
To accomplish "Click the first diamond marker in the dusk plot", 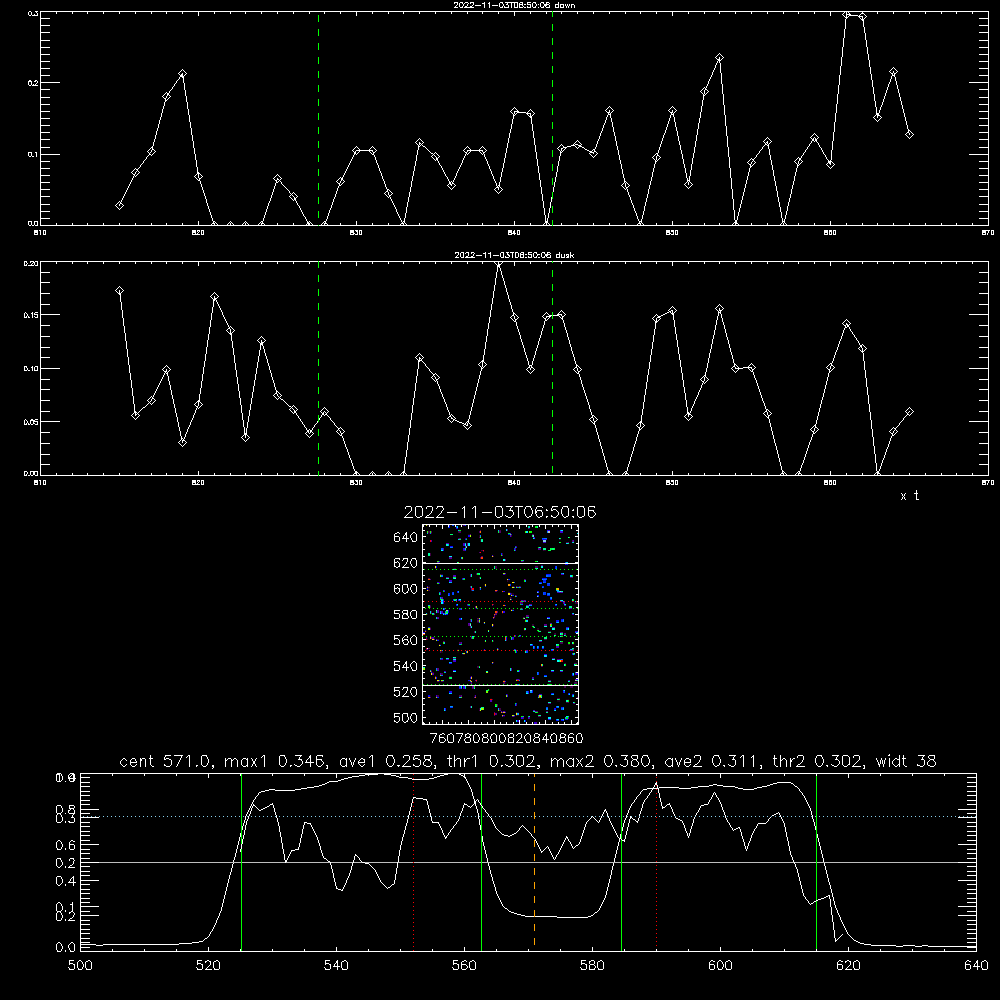I will click(x=119, y=291).
